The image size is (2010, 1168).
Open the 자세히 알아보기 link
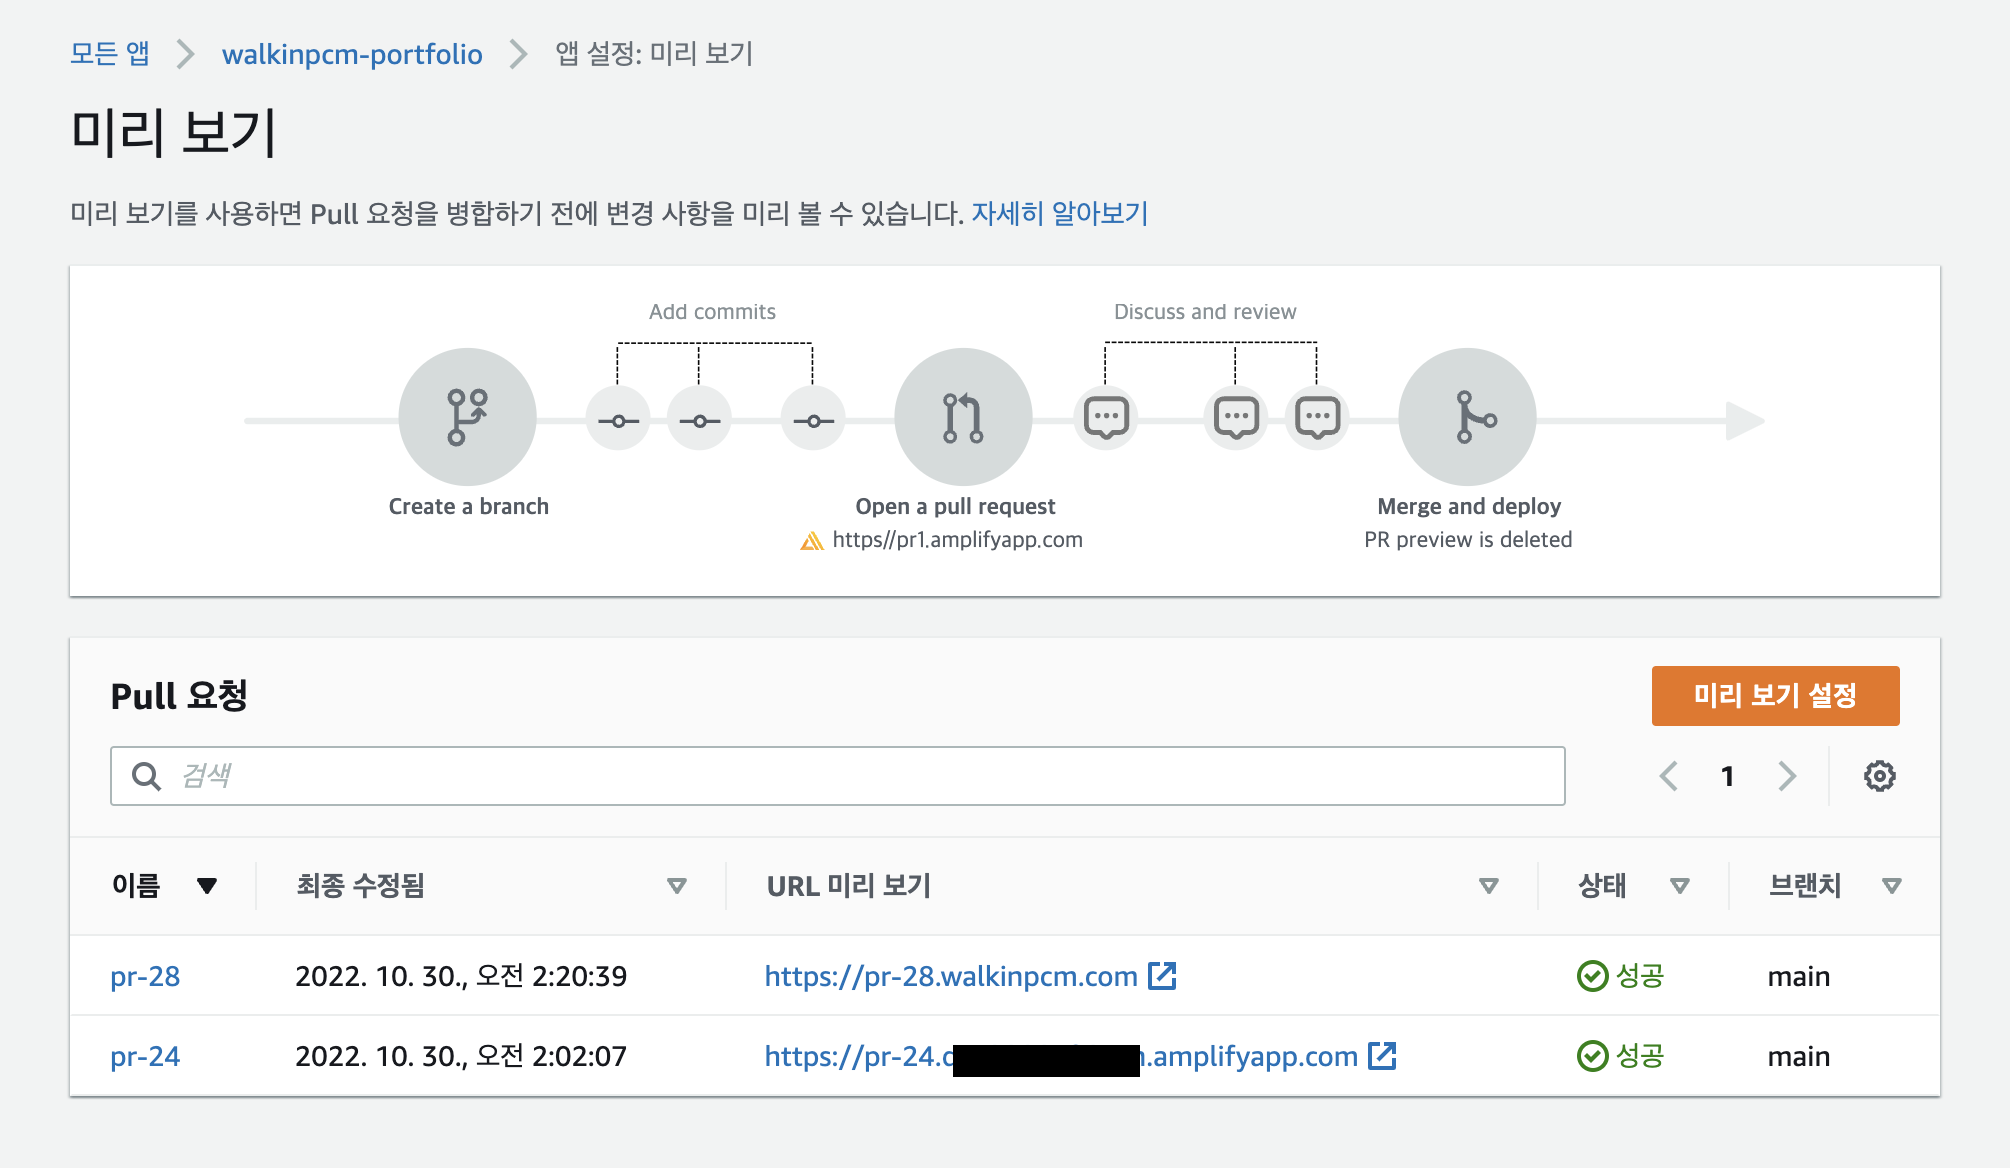[1059, 213]
